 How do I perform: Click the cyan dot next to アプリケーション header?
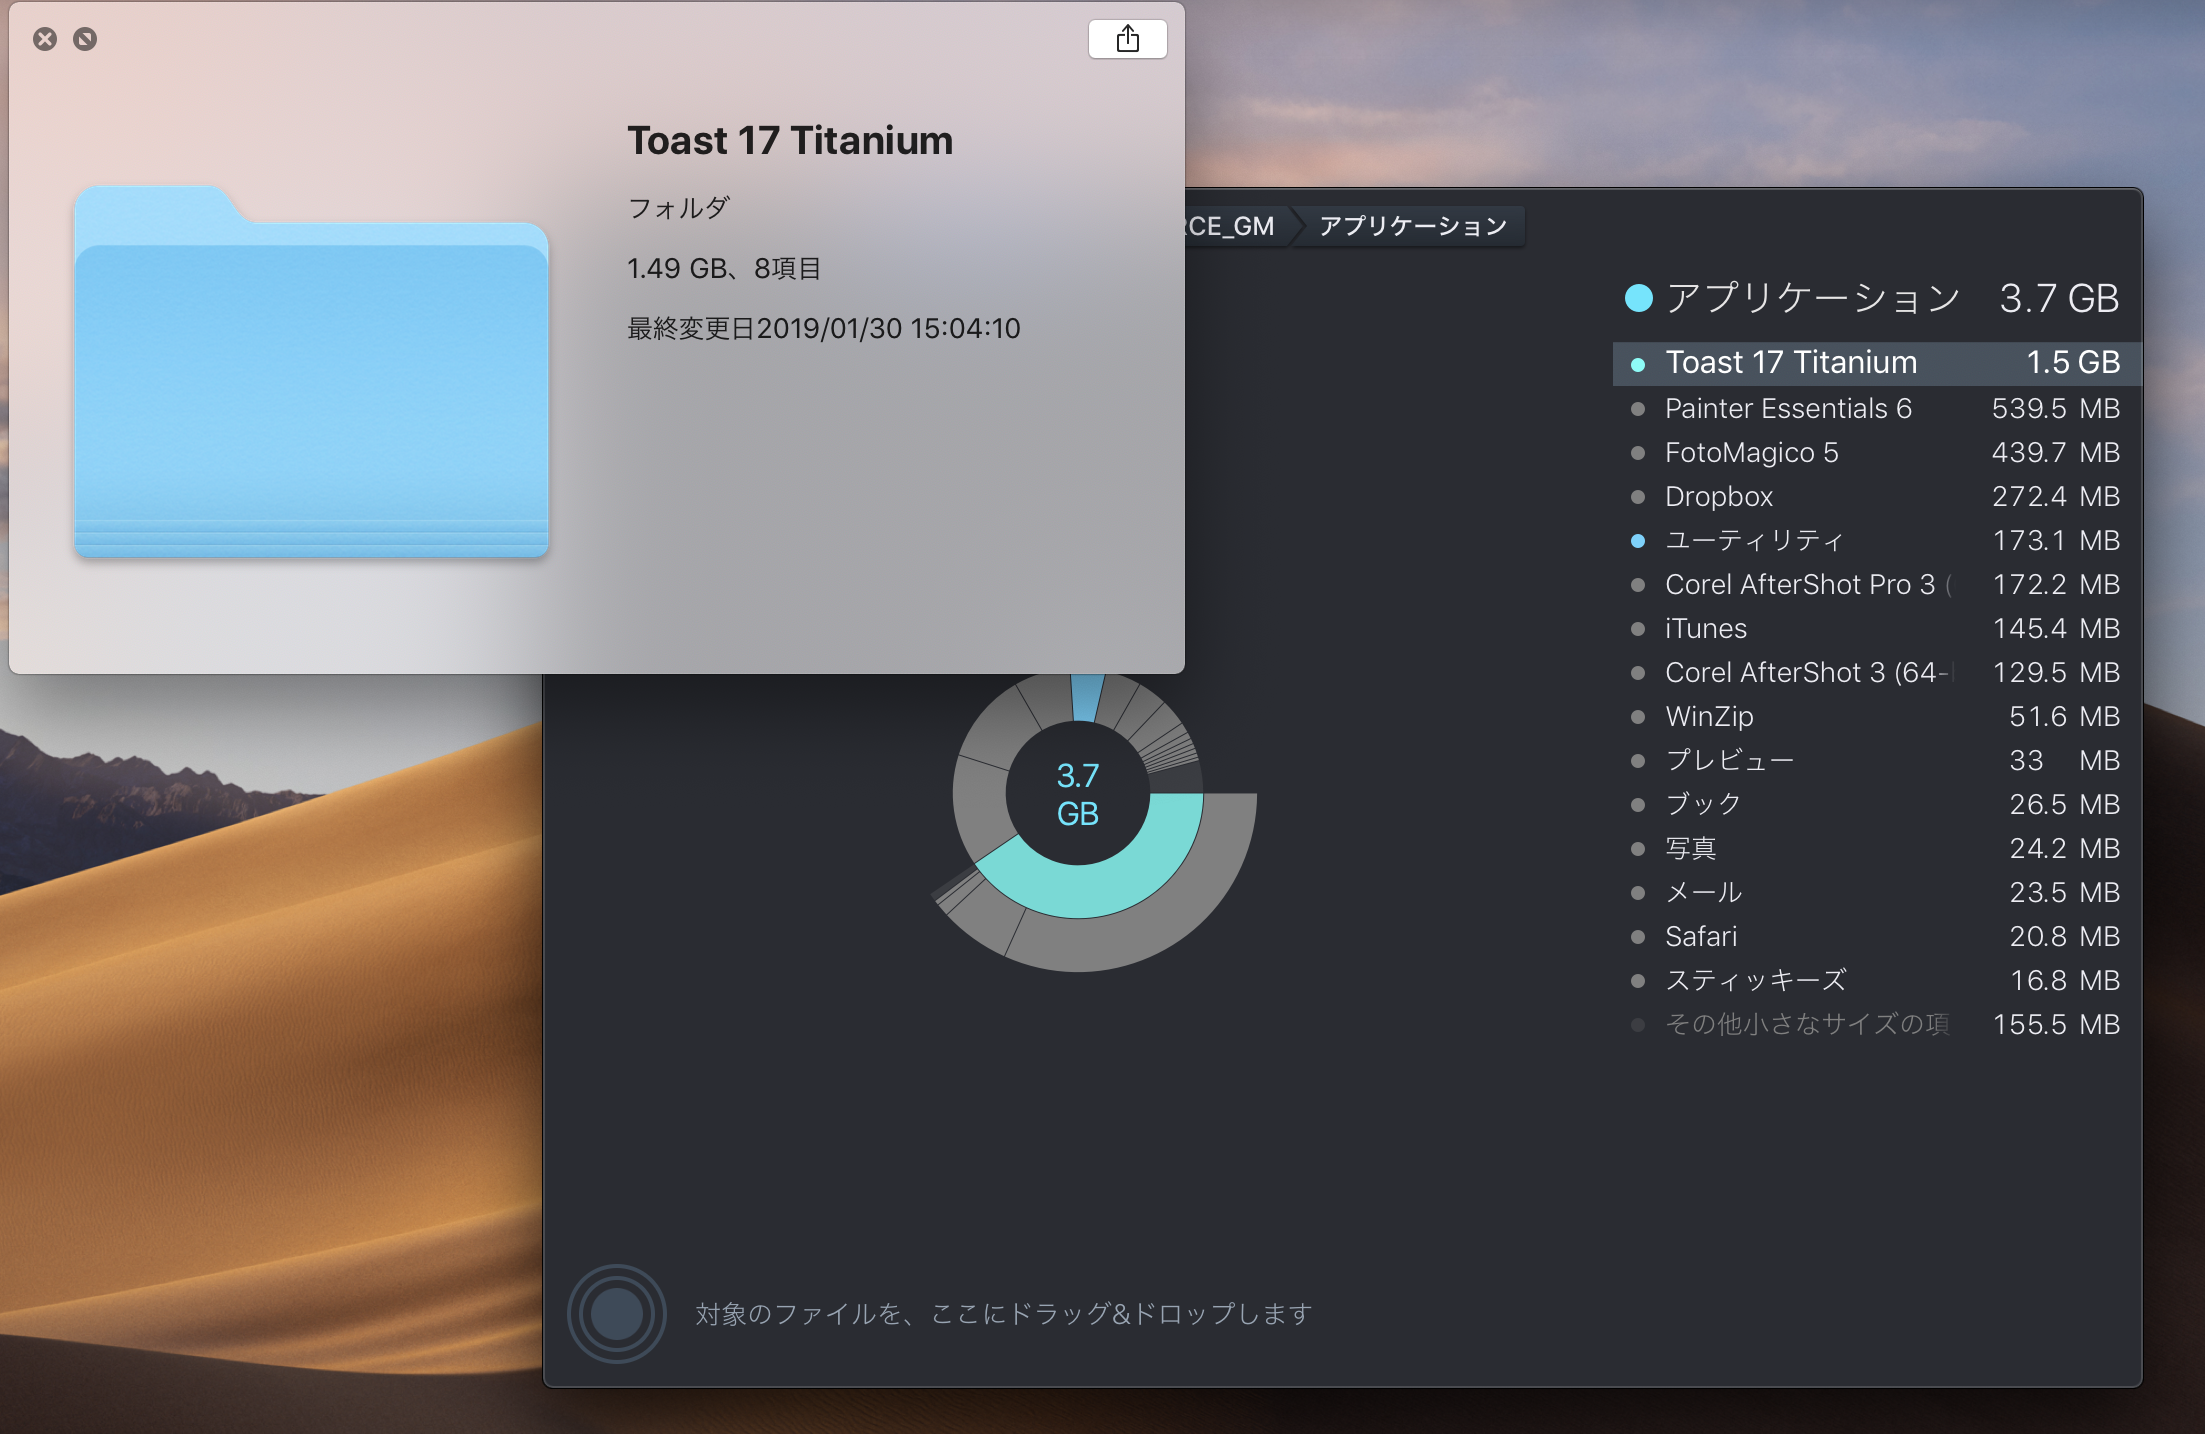coord(1638,298)
